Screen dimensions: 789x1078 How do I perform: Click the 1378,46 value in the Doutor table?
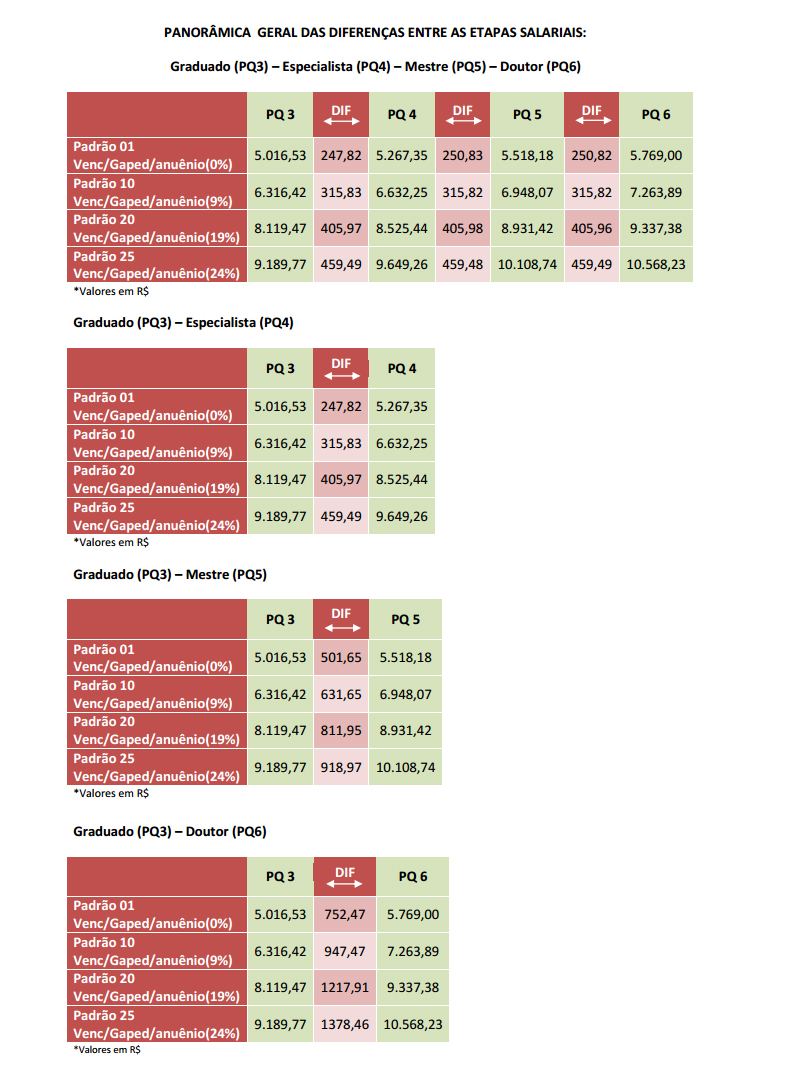point(345,1025)
